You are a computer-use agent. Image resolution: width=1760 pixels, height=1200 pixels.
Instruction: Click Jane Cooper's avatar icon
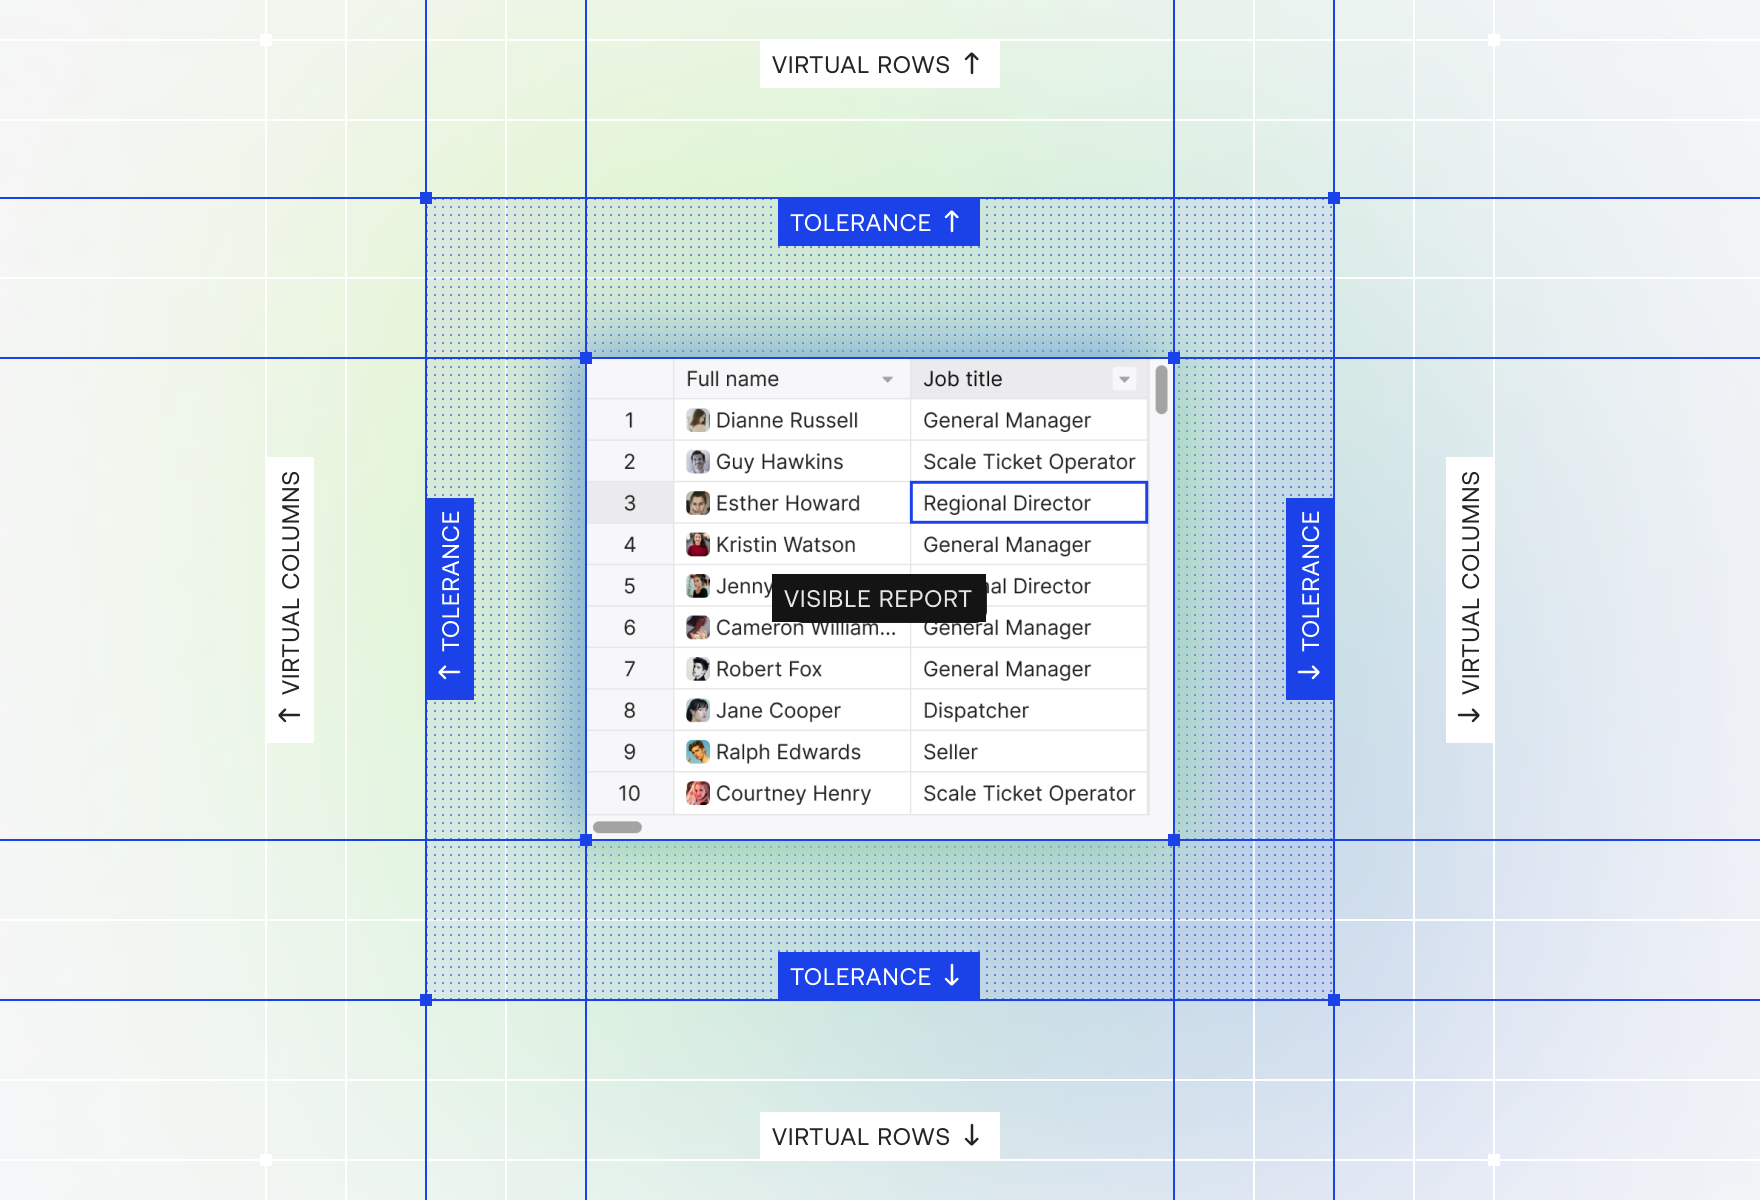coord(698,711)
